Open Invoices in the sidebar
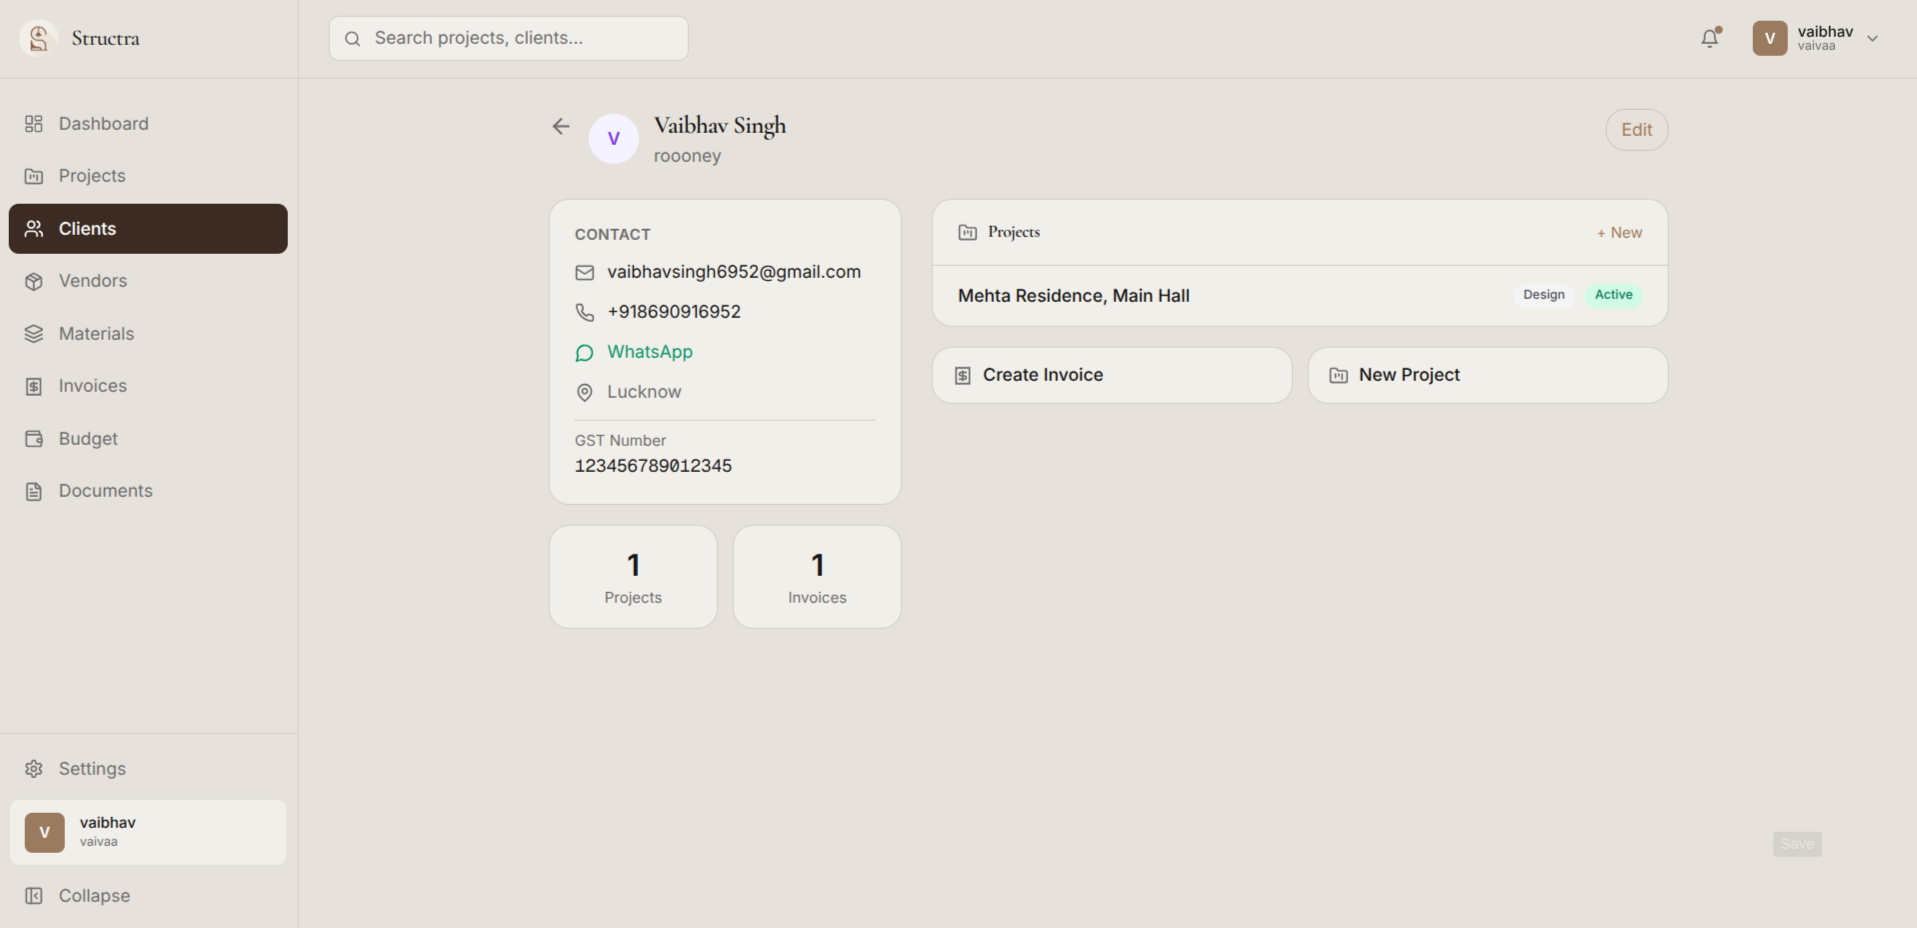The height and width of the screenshot is (928, 1917). 148,386
